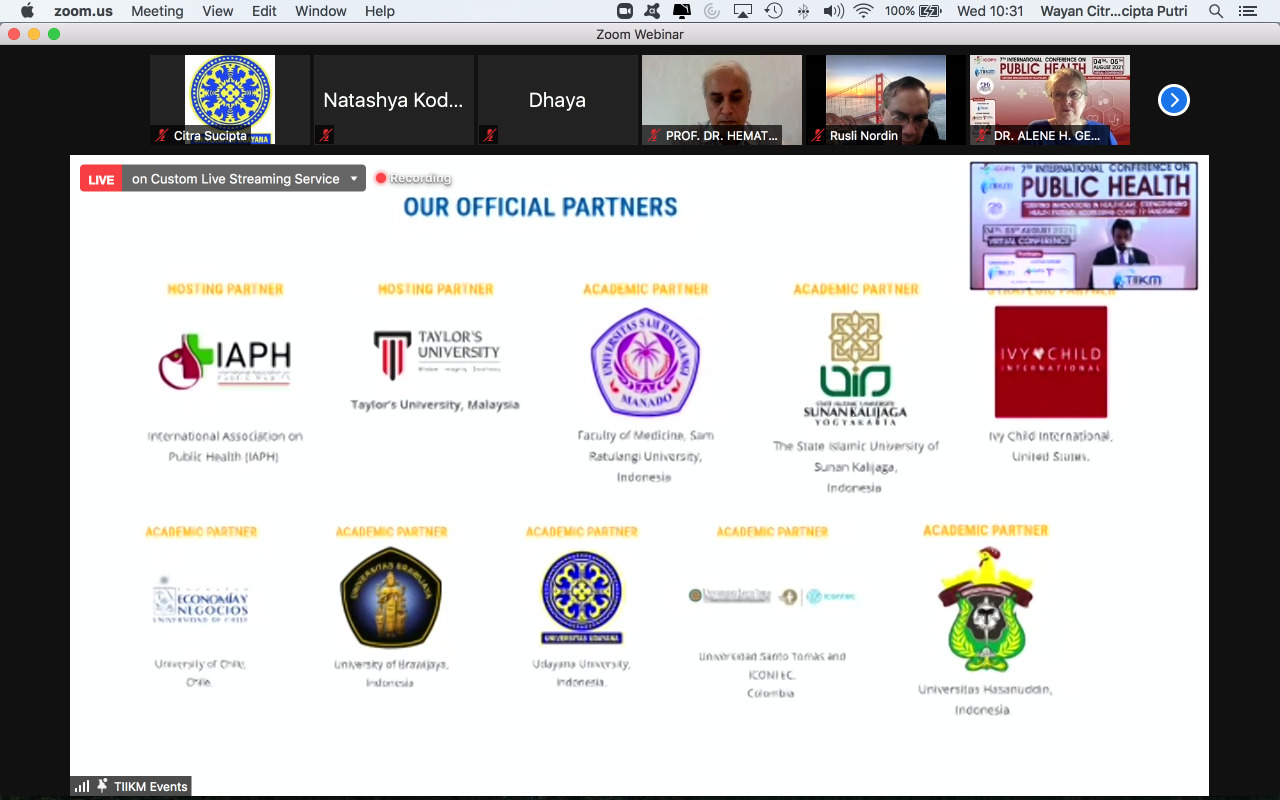Select Rusli Nordin video thumbnail
Image resolution: width=1280 pixels, height=800 pixels.
click(x=886, y=100)
